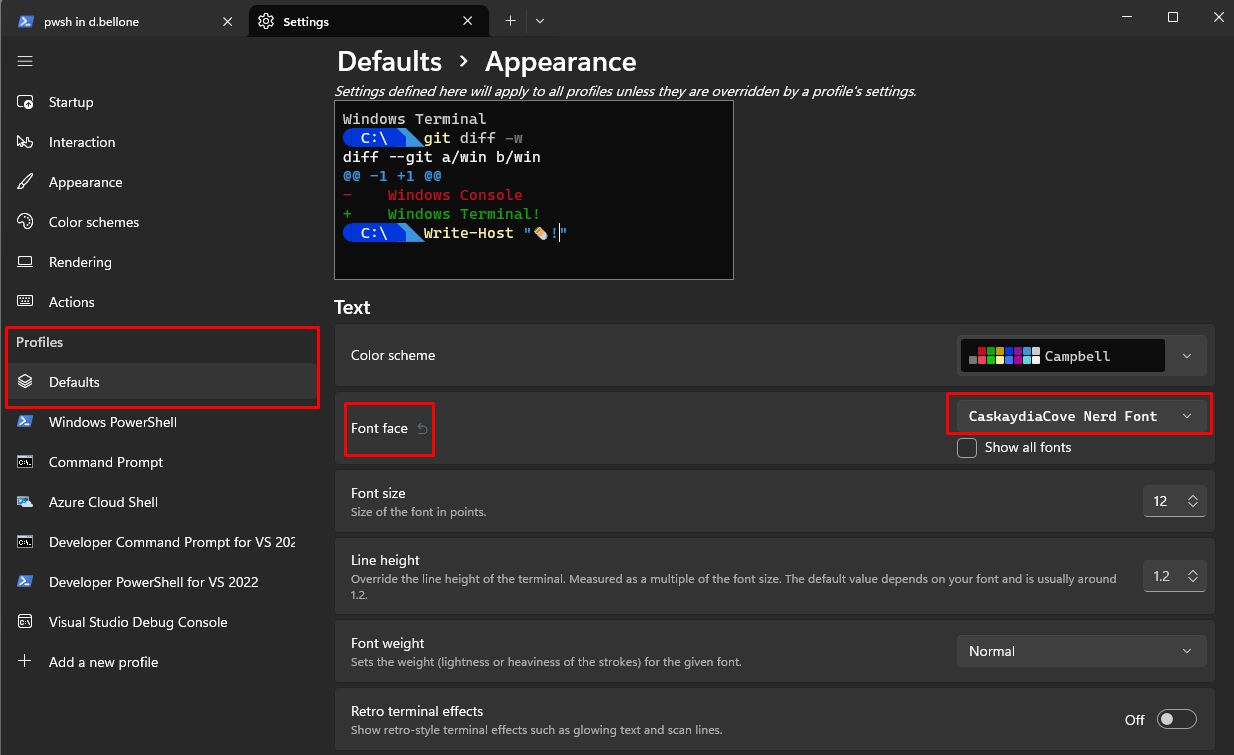1234x755 pixels.
Task: Expand the Color scheme Campbell dropdown
Action: point(1186,356)
